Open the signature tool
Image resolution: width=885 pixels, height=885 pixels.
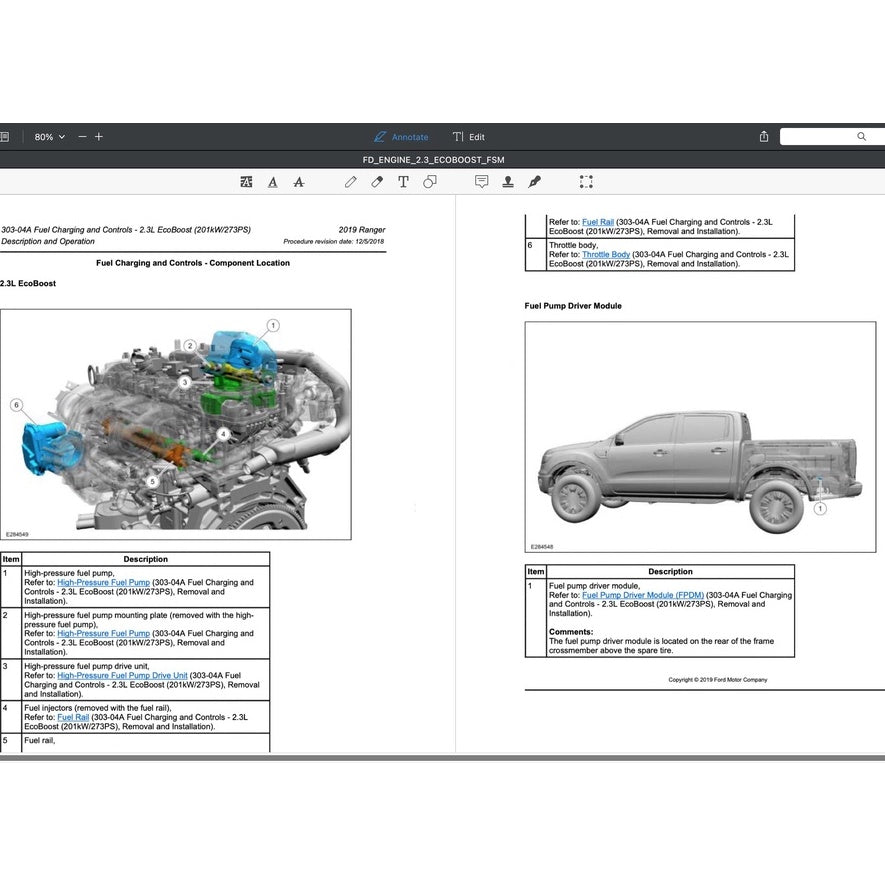[535, 182]
